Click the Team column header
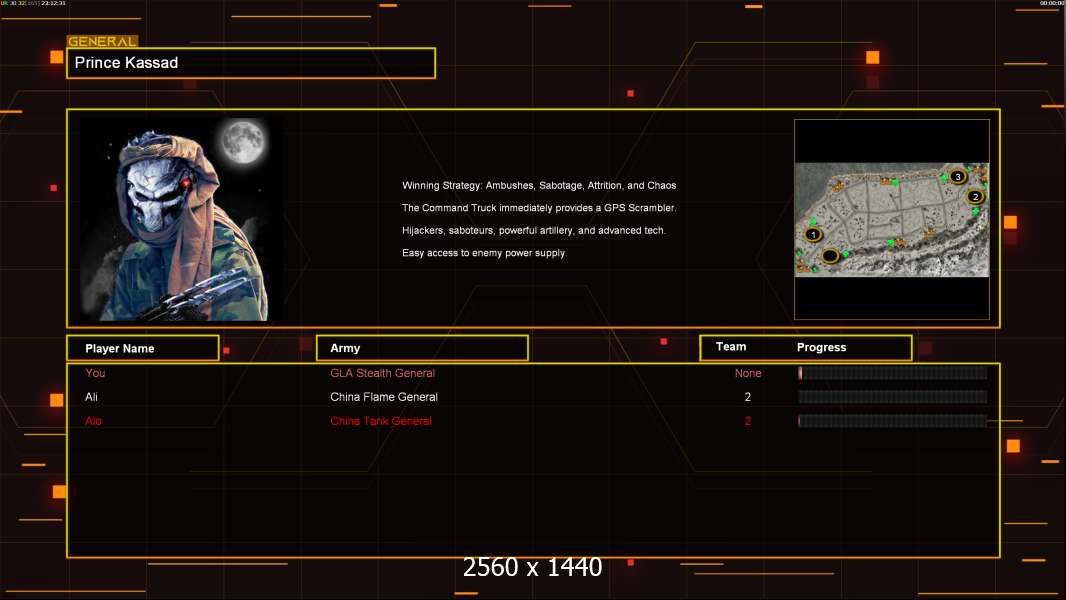The image size is (1066, 600). (x=731, y=347)
